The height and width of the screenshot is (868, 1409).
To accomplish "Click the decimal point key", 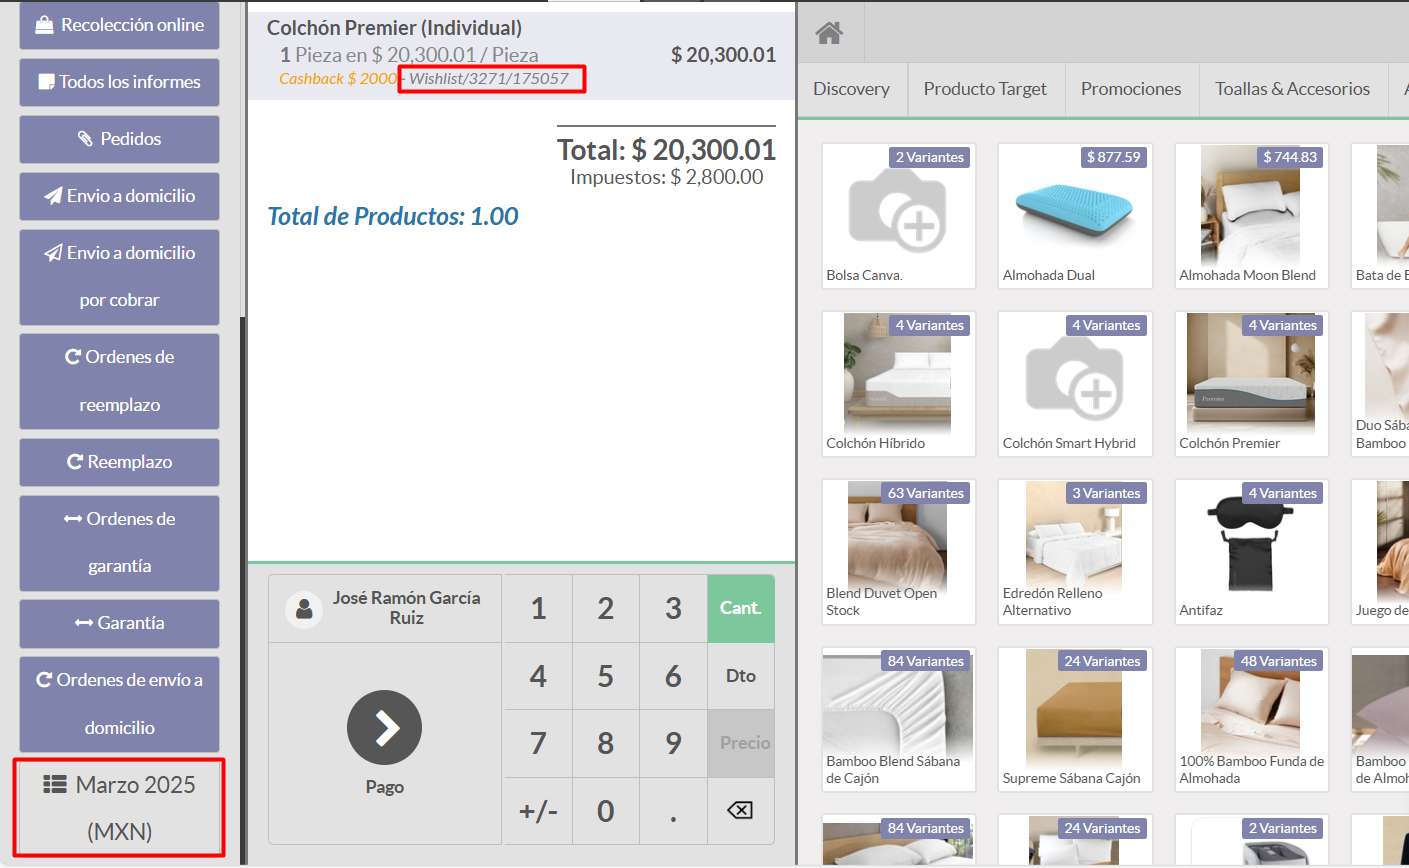I will coord(673,810).
